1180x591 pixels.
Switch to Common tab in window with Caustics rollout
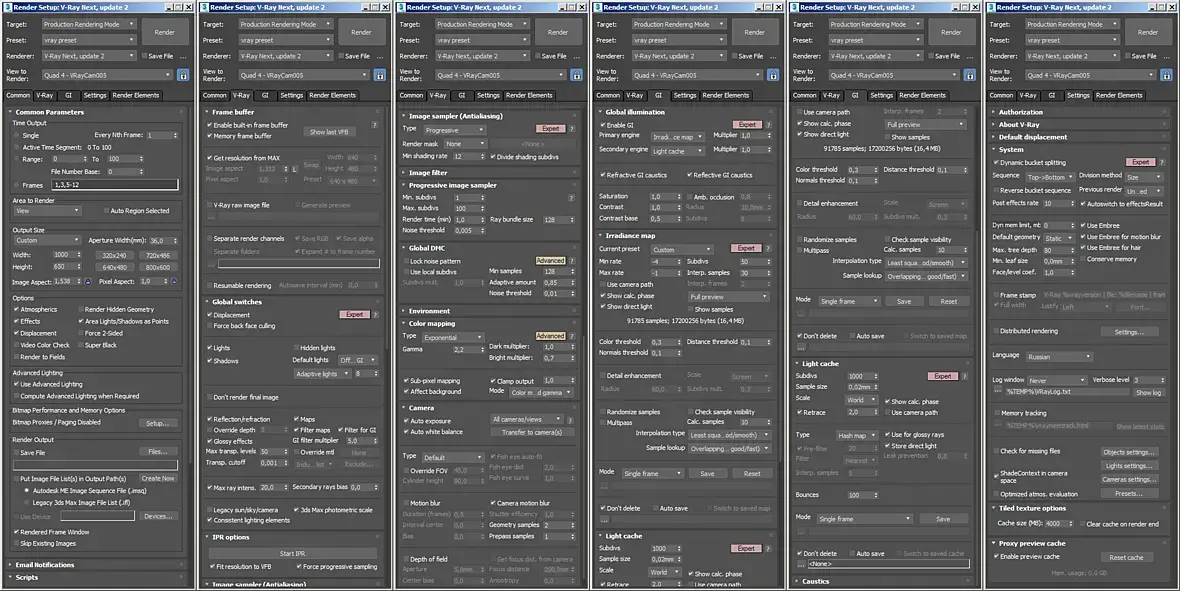(804, 96)
